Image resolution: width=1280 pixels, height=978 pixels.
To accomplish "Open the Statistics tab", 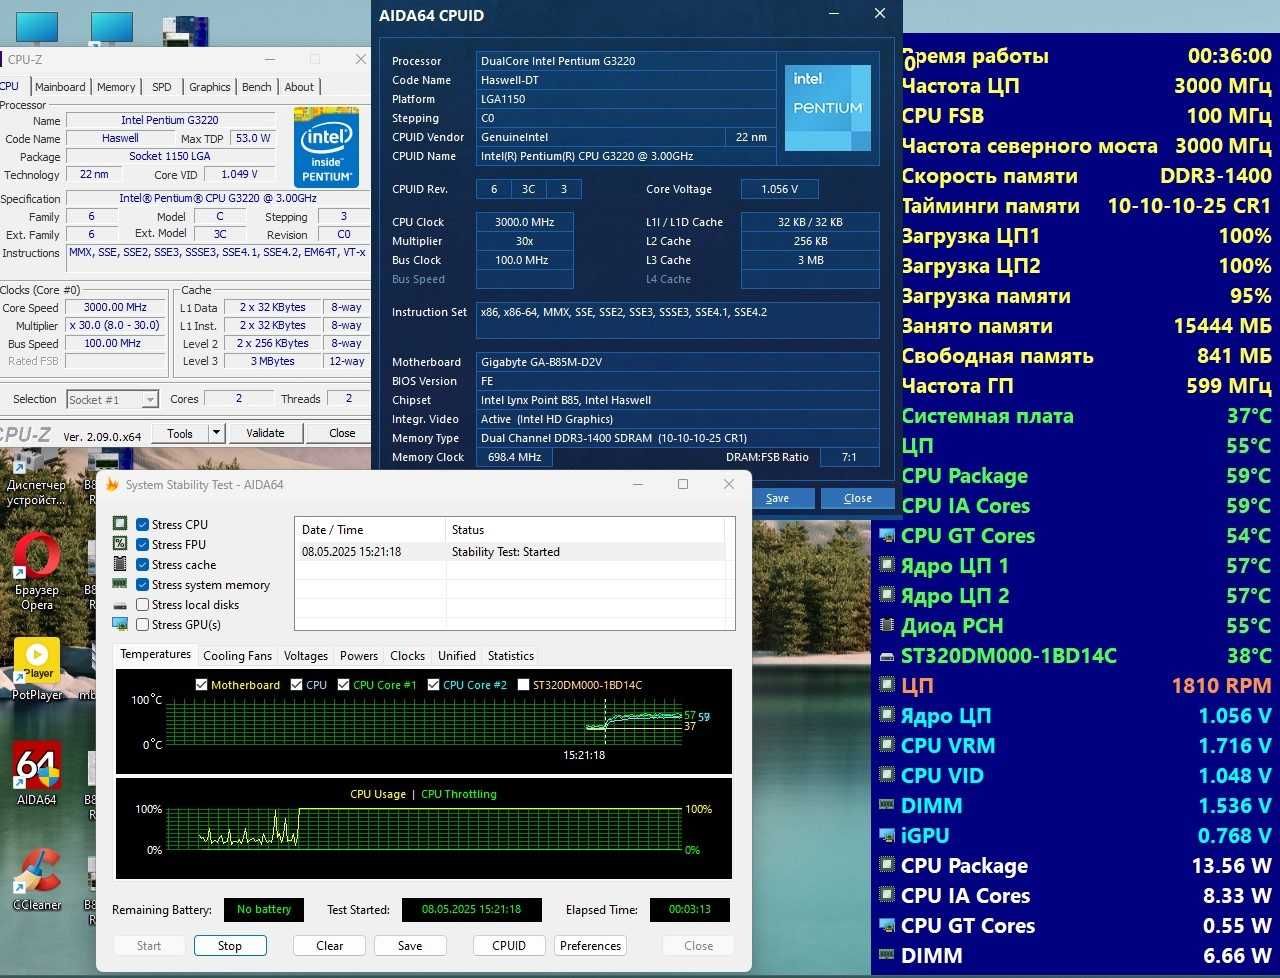I will click(x=510, y=656).
